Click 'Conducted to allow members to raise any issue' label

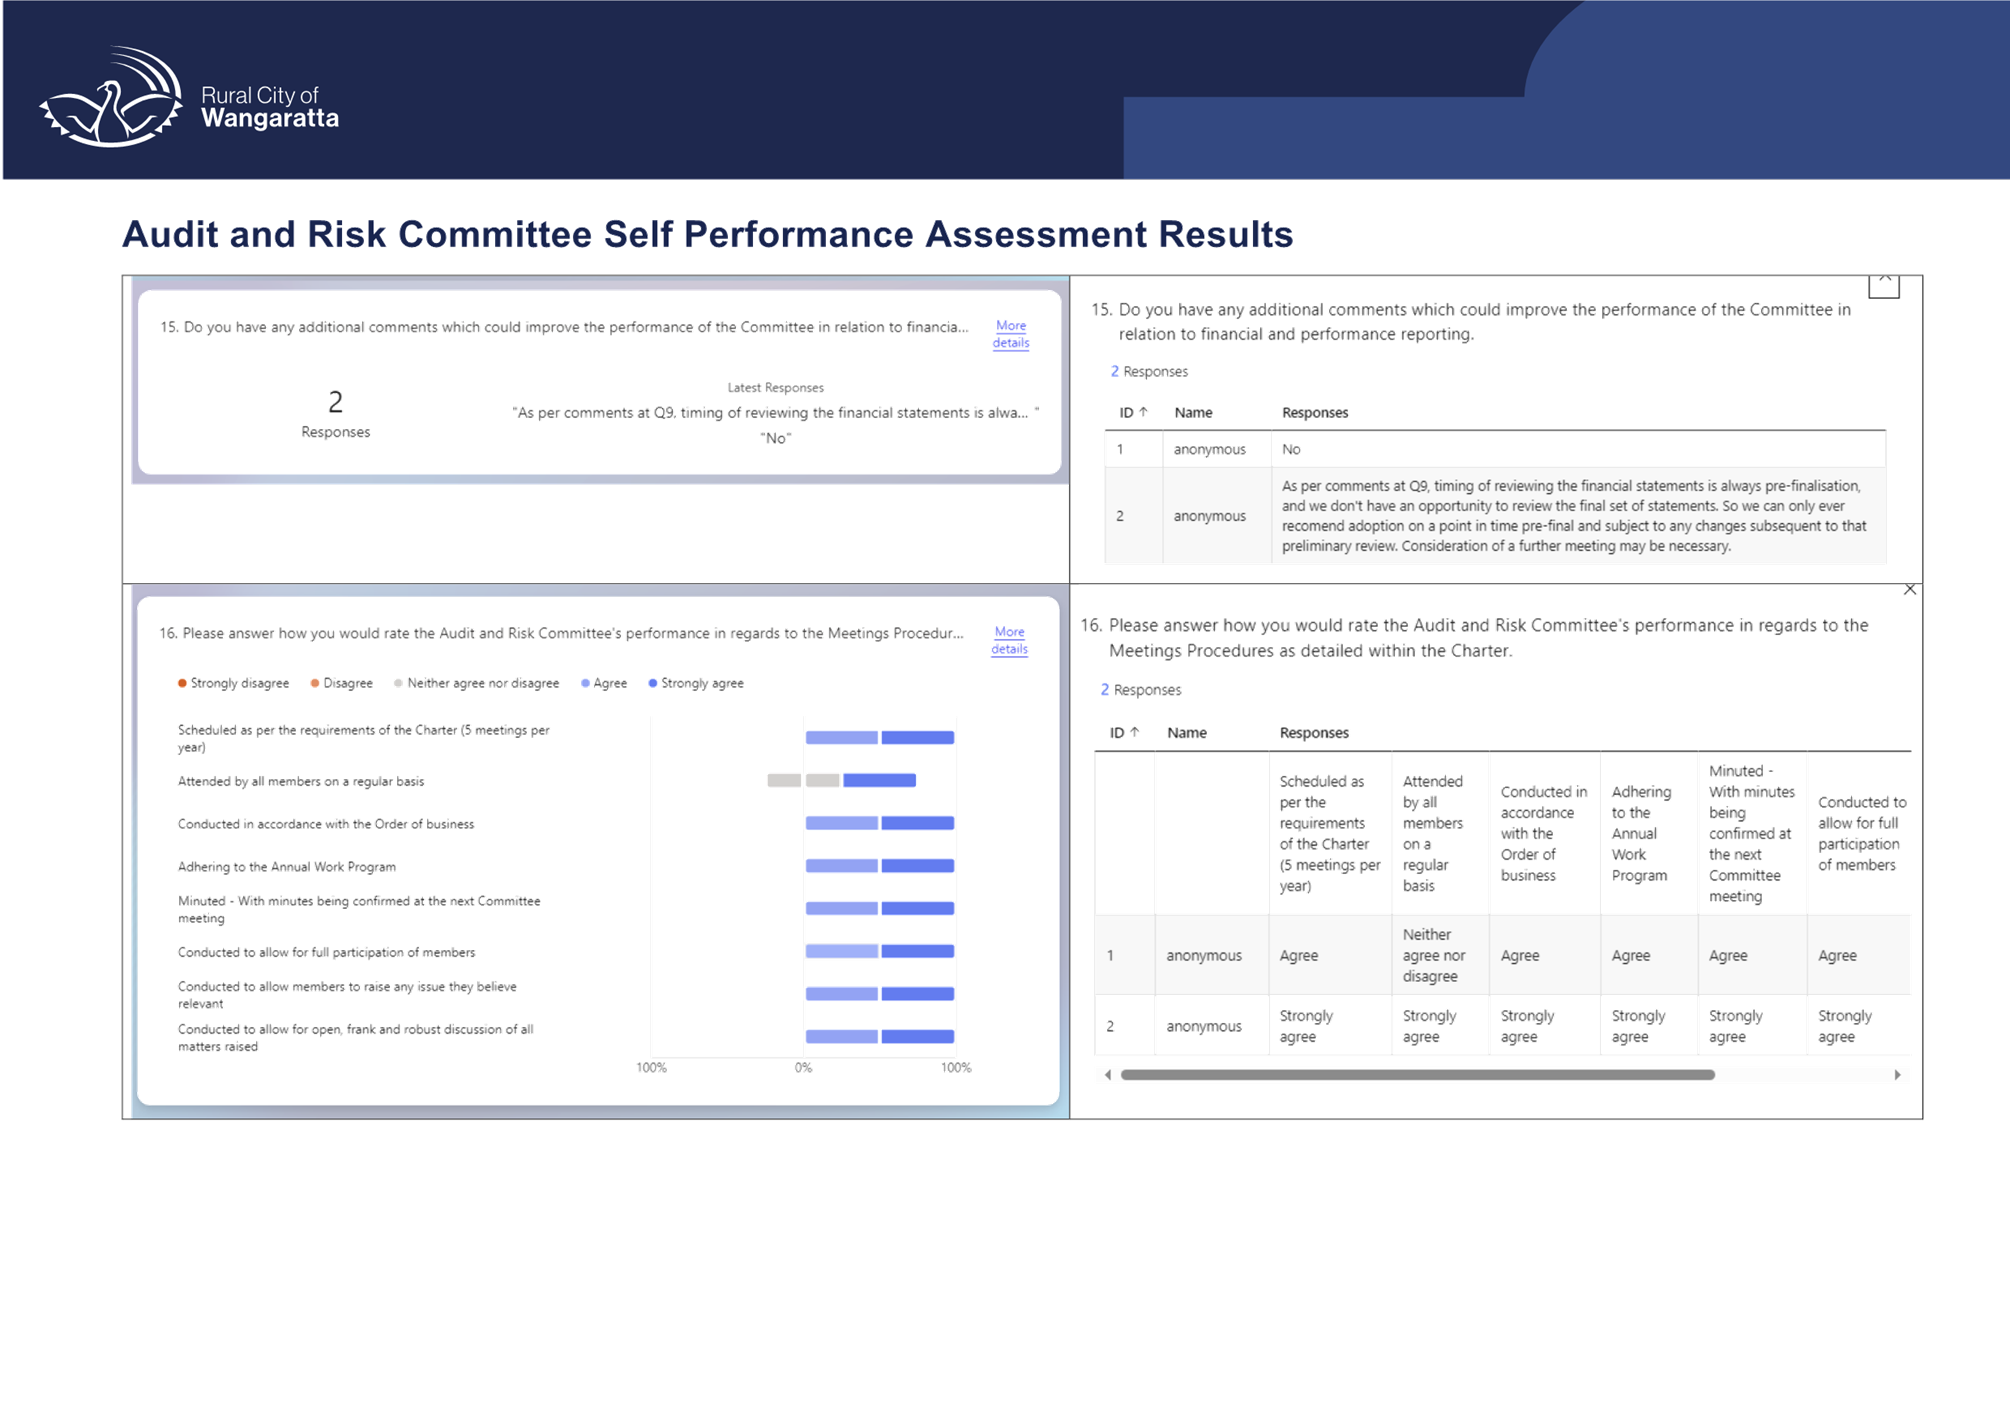[347, 995]
